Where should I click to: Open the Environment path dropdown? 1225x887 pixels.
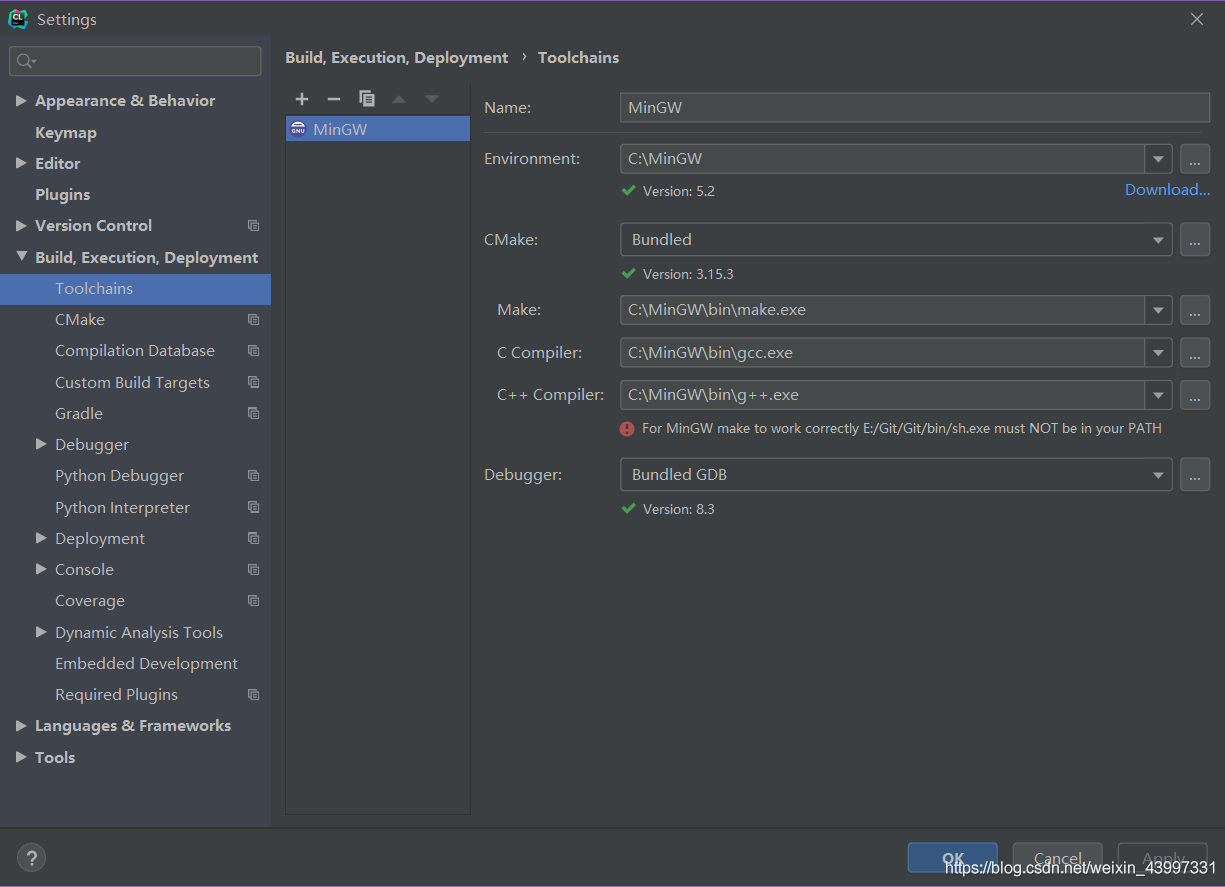tap(1158, 159)
